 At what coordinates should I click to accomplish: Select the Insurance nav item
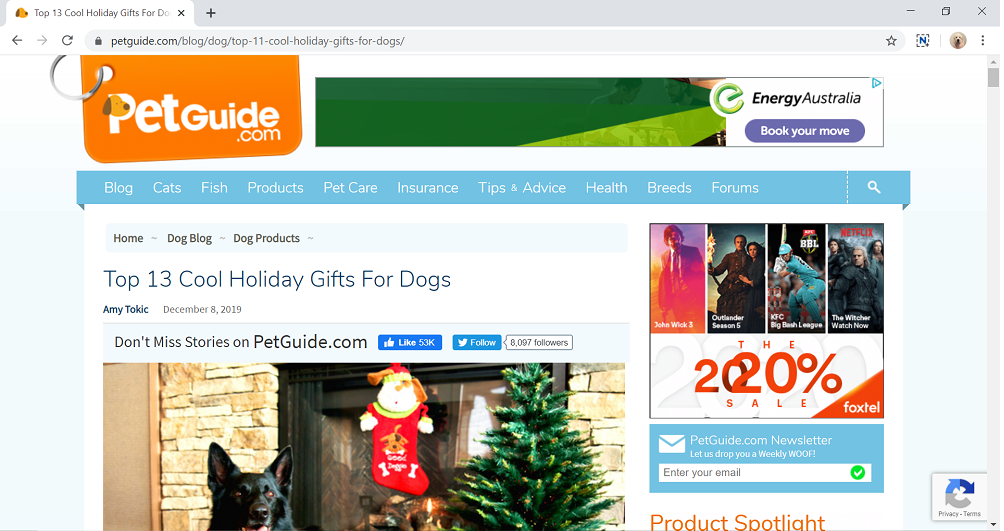tap(428, 188)
